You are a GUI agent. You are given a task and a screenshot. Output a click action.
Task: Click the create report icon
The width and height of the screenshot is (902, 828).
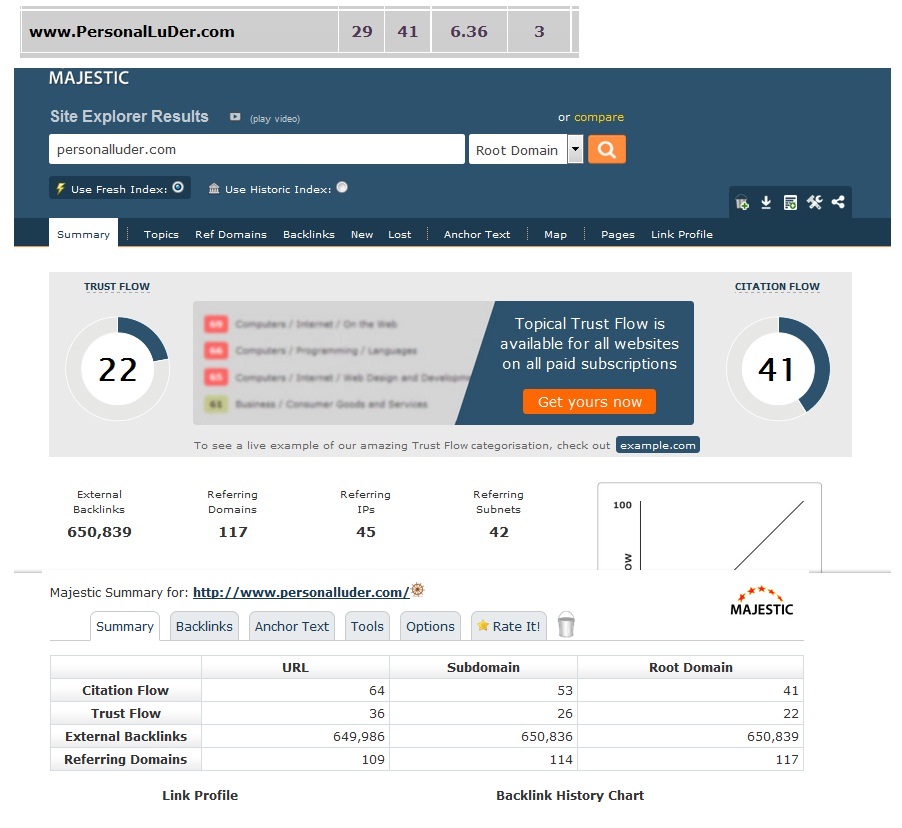(x=790, y=203)
